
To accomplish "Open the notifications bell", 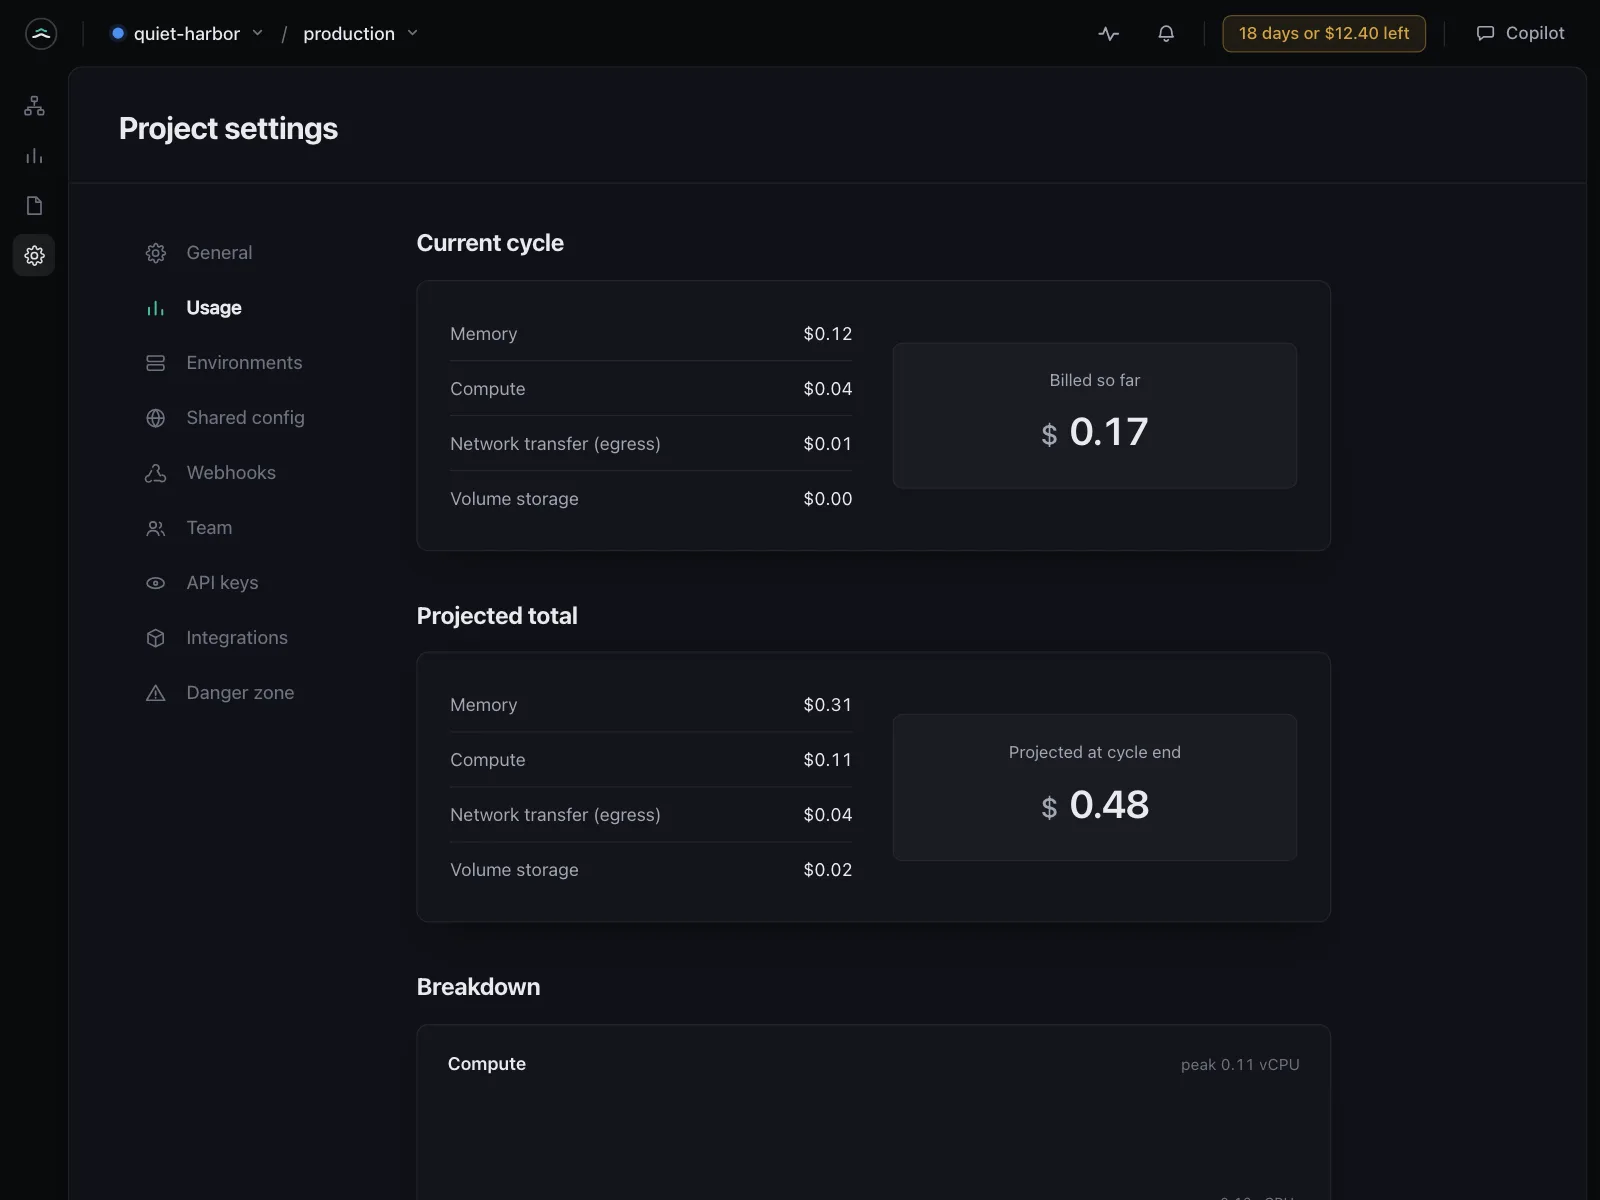I will (1166, 33).
